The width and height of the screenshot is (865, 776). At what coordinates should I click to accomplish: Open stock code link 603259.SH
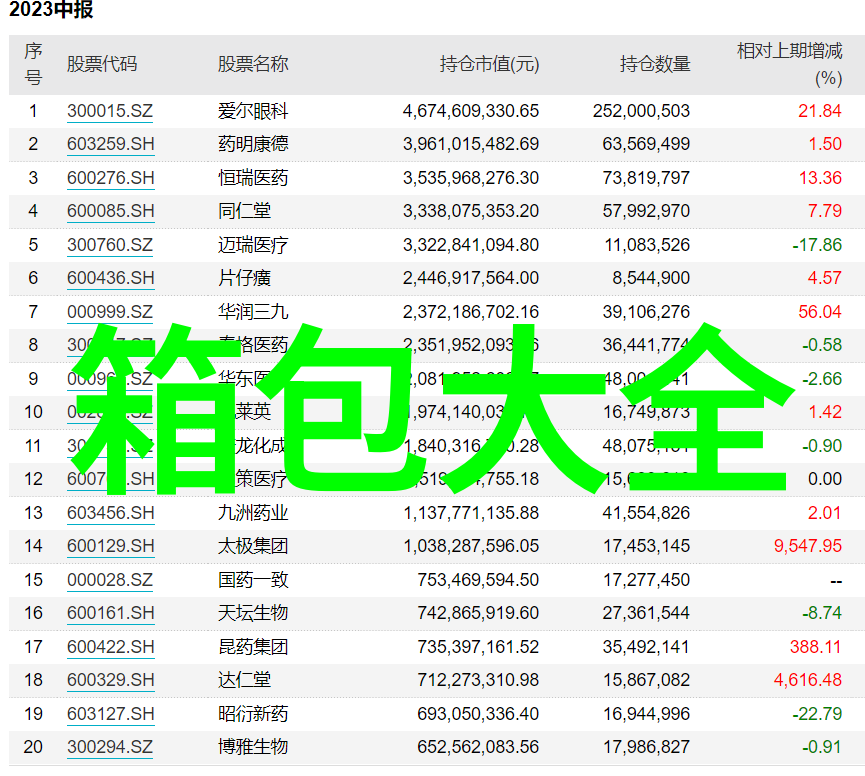110,145
